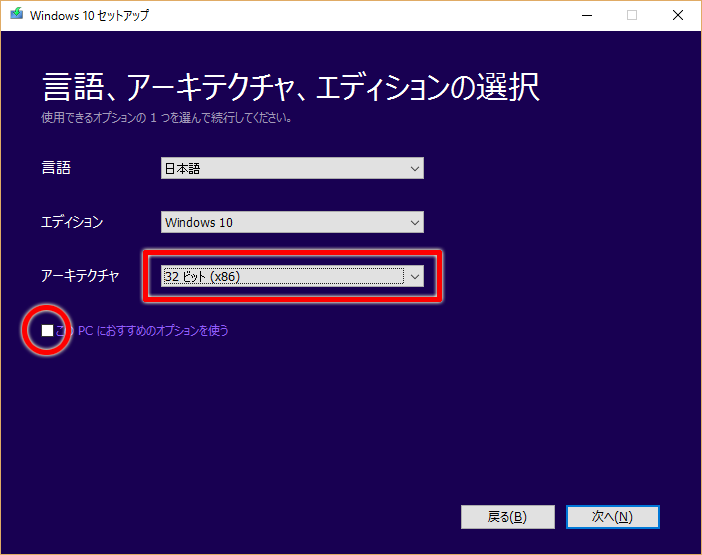Screen dimensions: 702x555
Task: Check the この PC におすすめのオプションを使う checkbox
Action: (47, 330)
